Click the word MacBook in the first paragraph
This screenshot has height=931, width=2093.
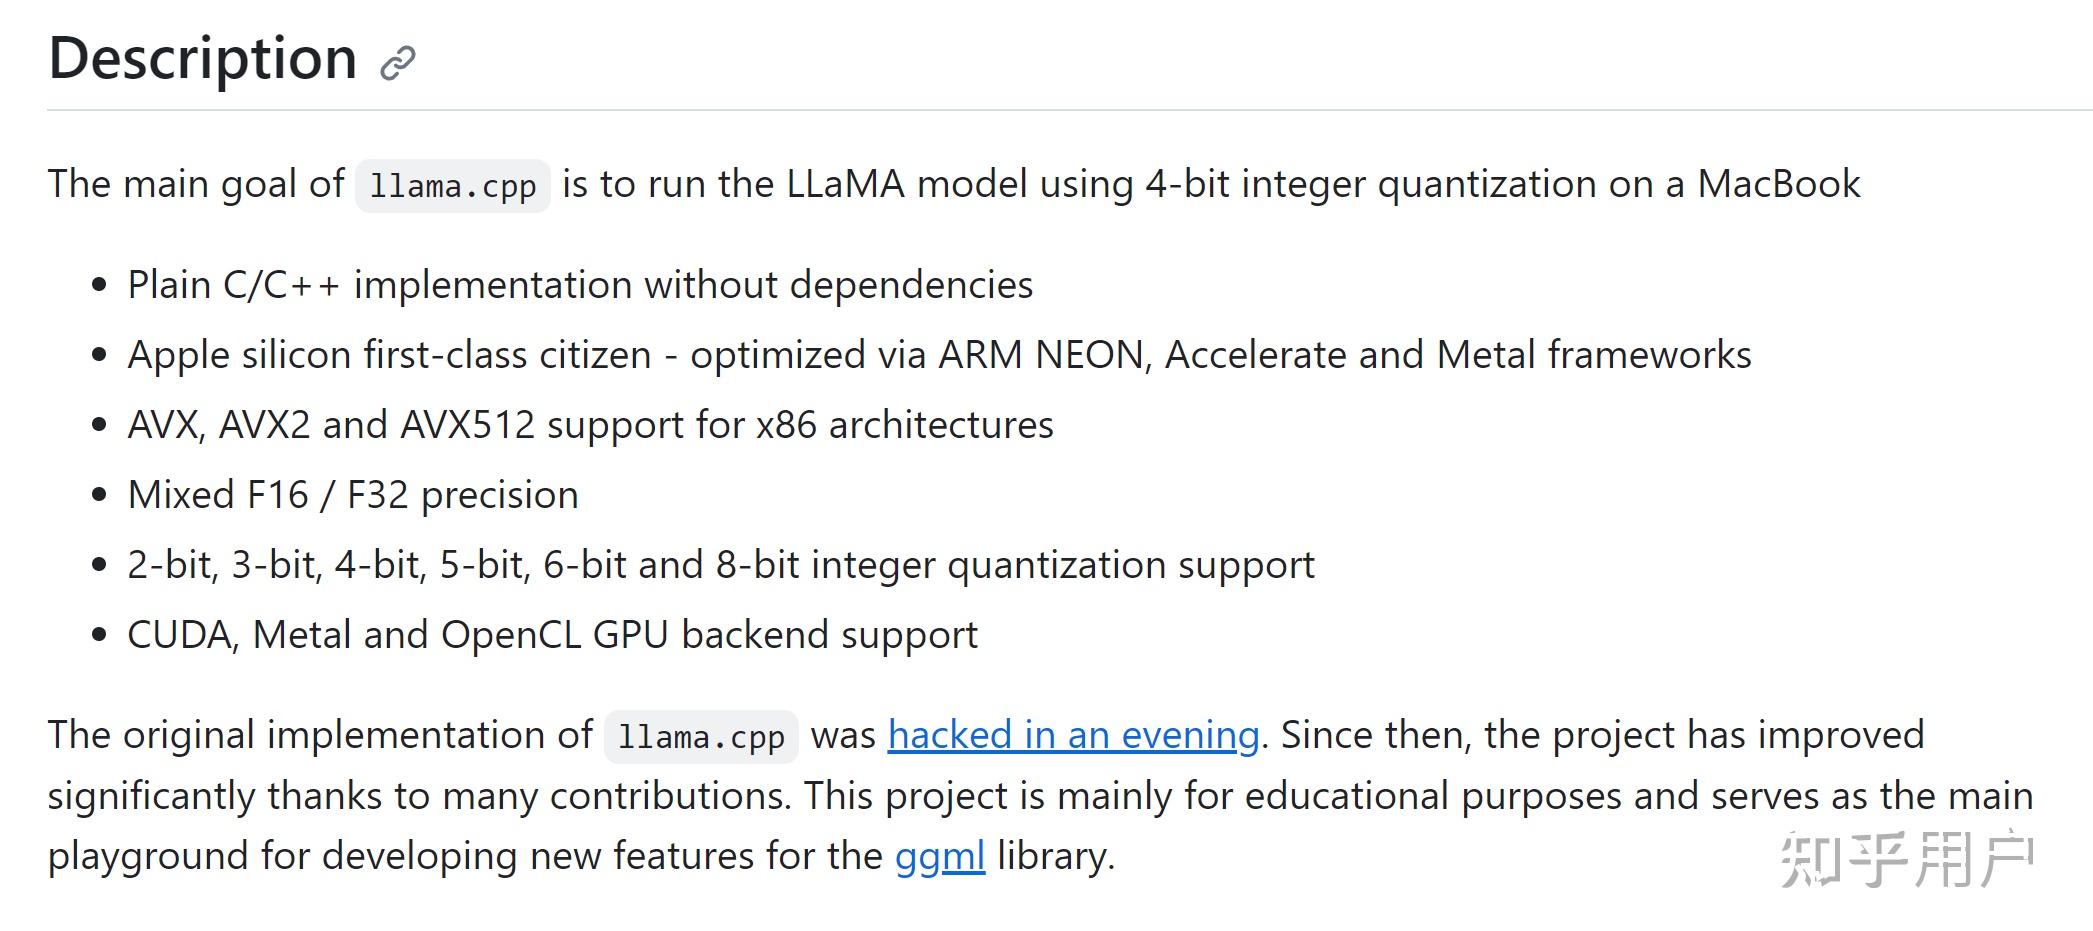(1778, 184)
